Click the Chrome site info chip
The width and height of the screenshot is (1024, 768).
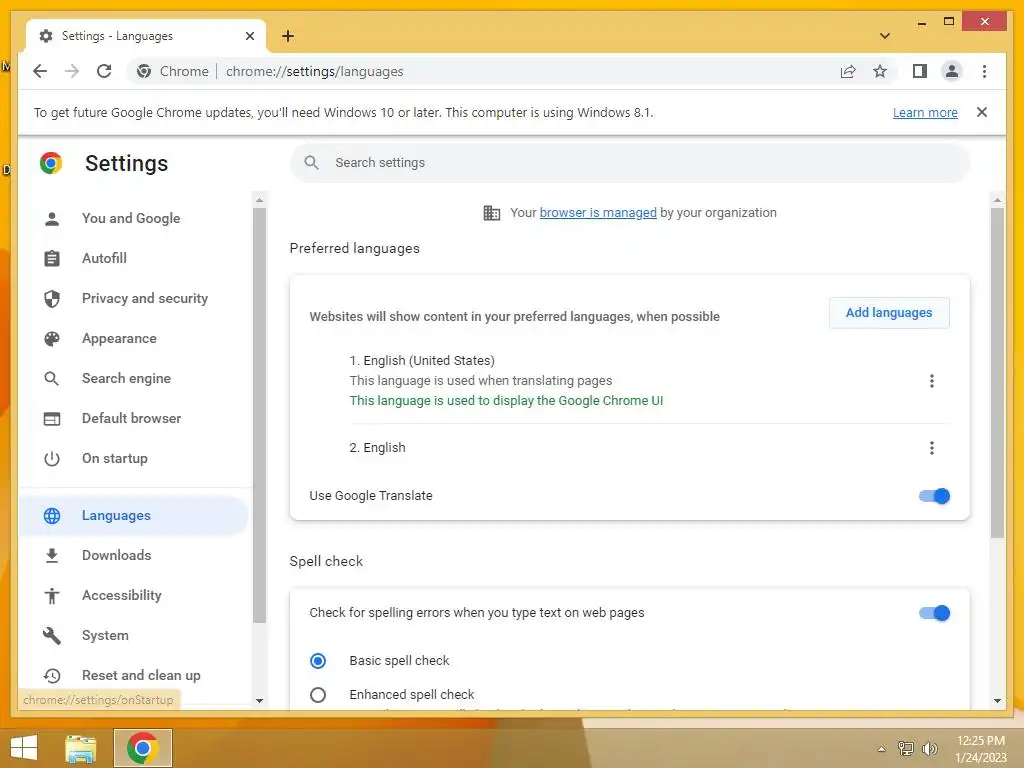pos(172,71)
